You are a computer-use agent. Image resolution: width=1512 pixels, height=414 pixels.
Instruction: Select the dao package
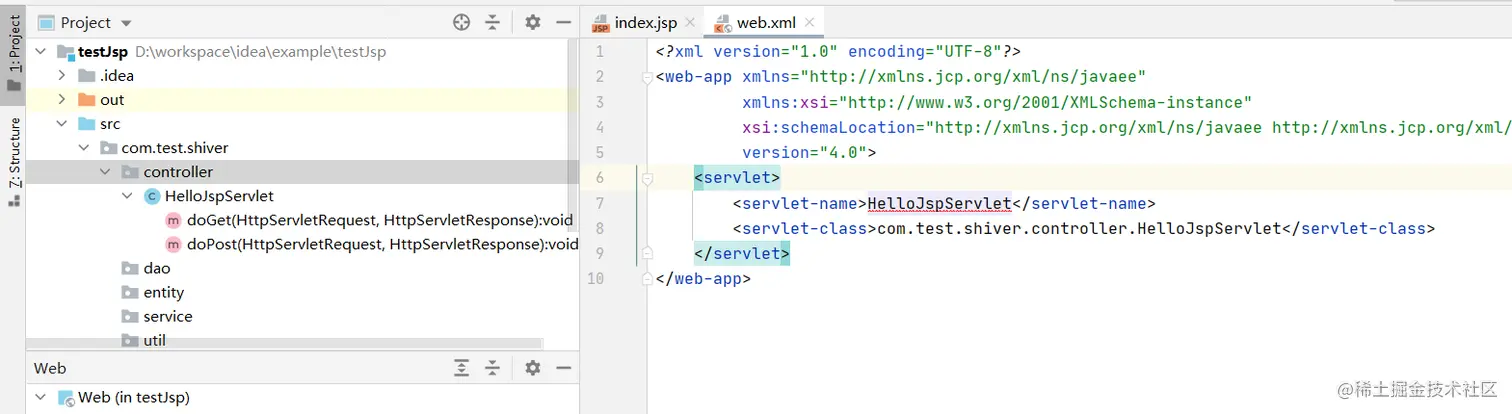click(x=157, y=268)
